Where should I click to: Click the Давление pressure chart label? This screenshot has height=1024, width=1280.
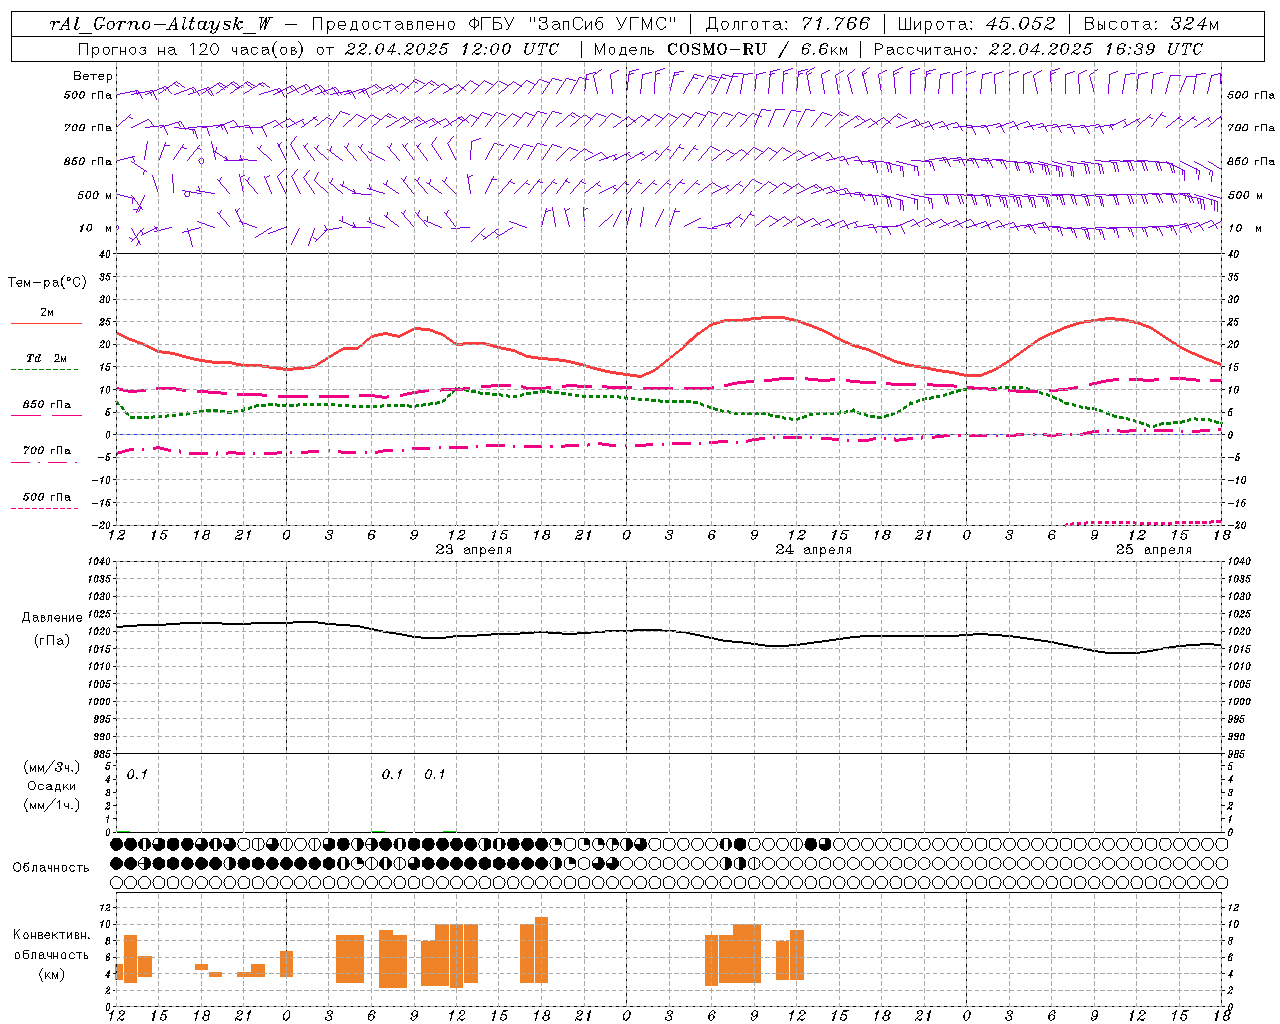tap(51, 618)
